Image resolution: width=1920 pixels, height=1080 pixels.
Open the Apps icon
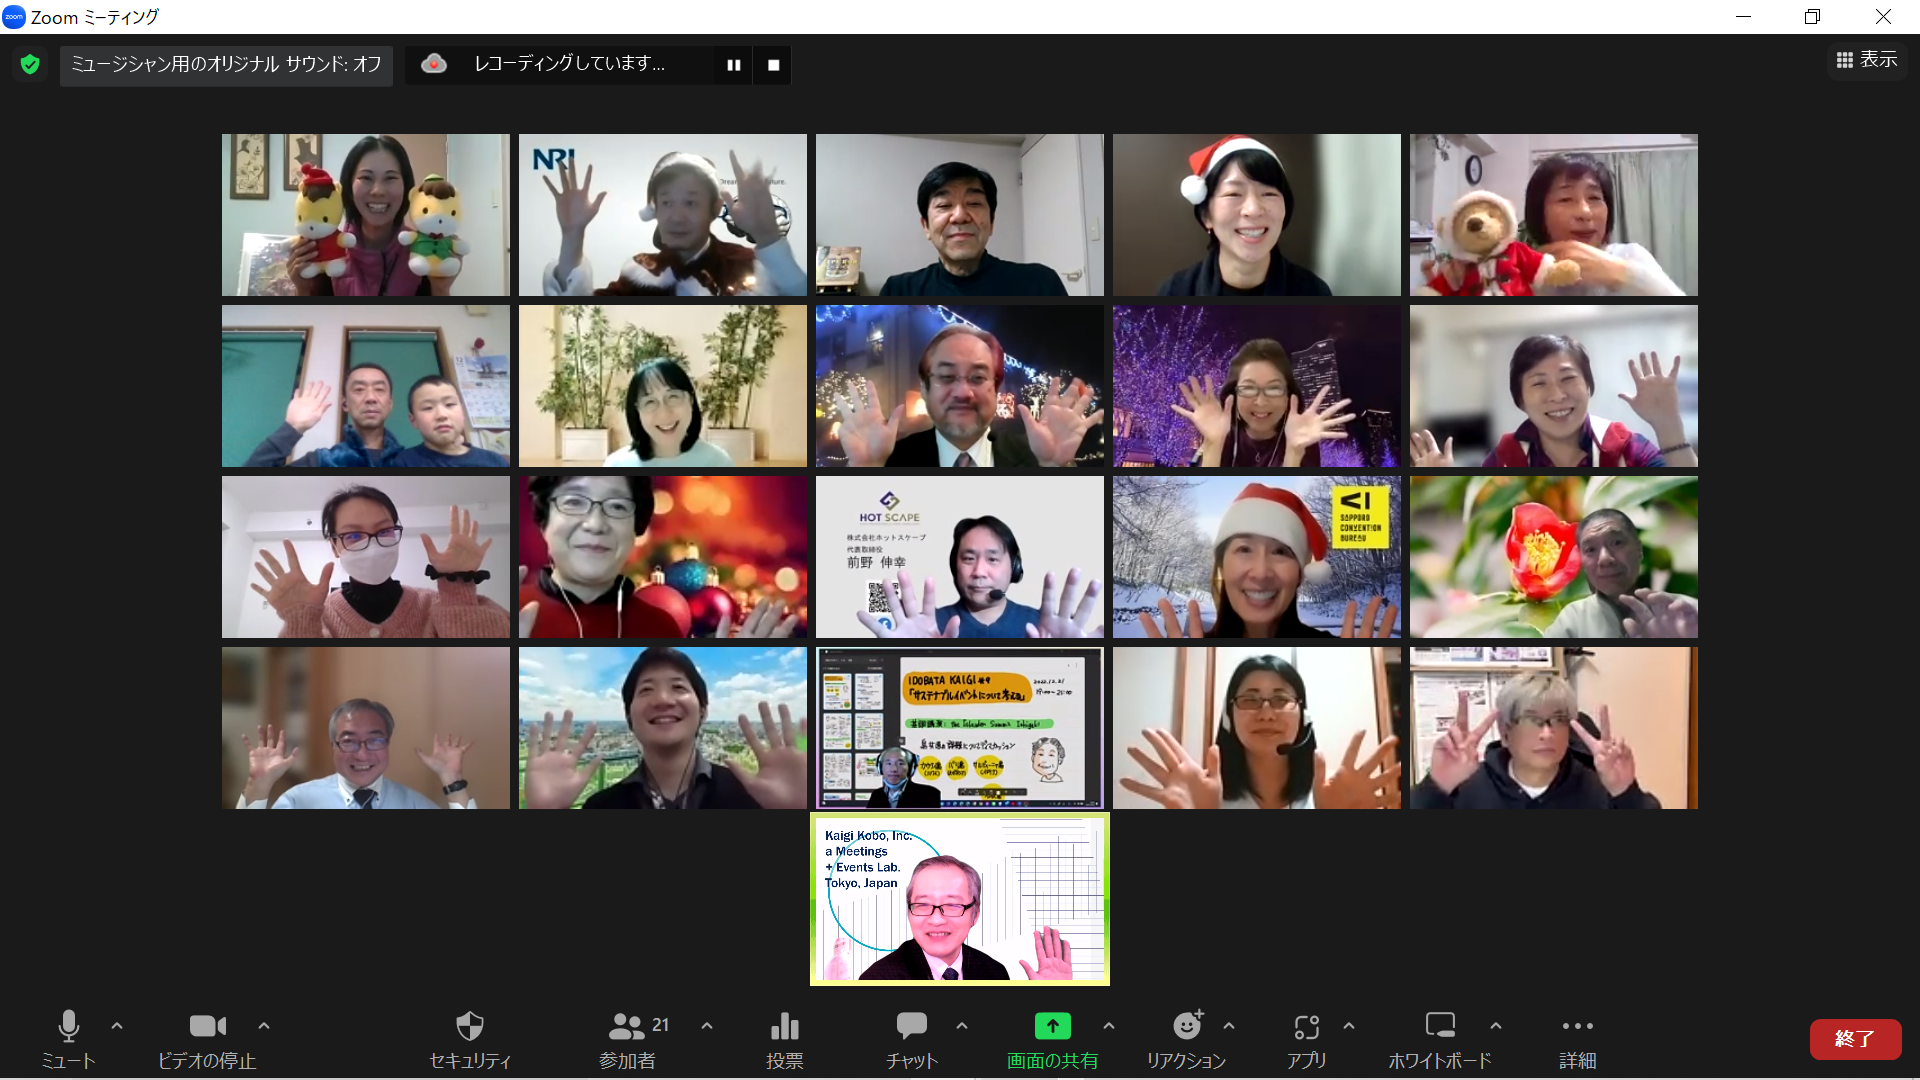point(1306,1027)
